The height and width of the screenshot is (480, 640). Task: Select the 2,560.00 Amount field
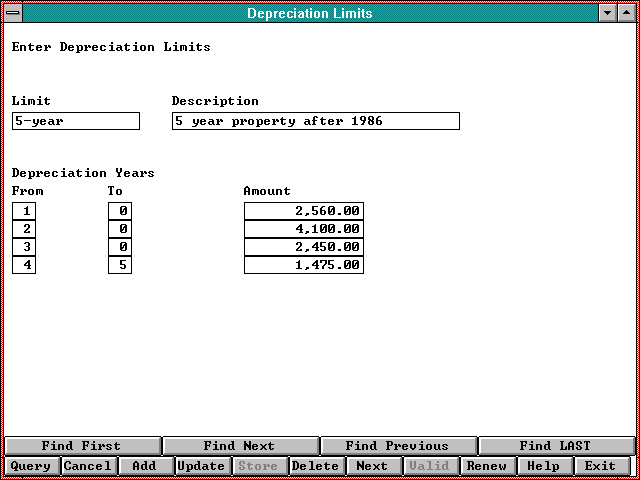click(303, 210)
